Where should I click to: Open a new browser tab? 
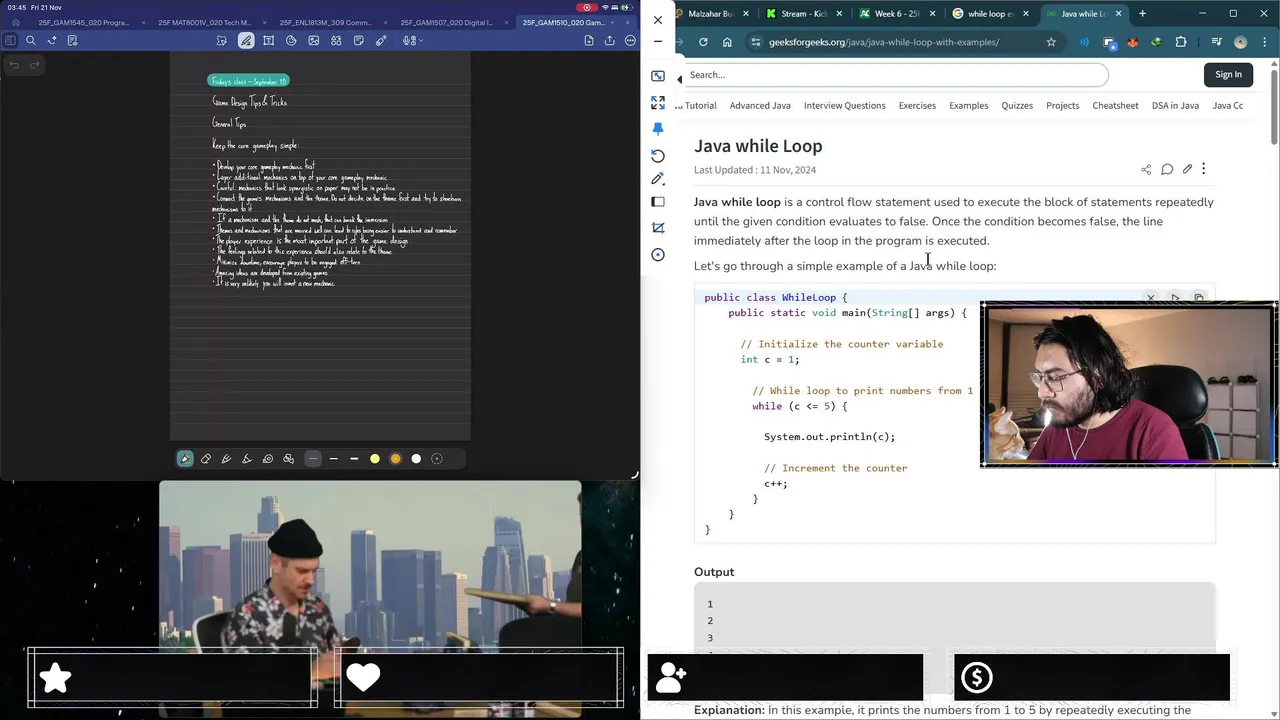pyautogui.click(x=1142, y=14)
